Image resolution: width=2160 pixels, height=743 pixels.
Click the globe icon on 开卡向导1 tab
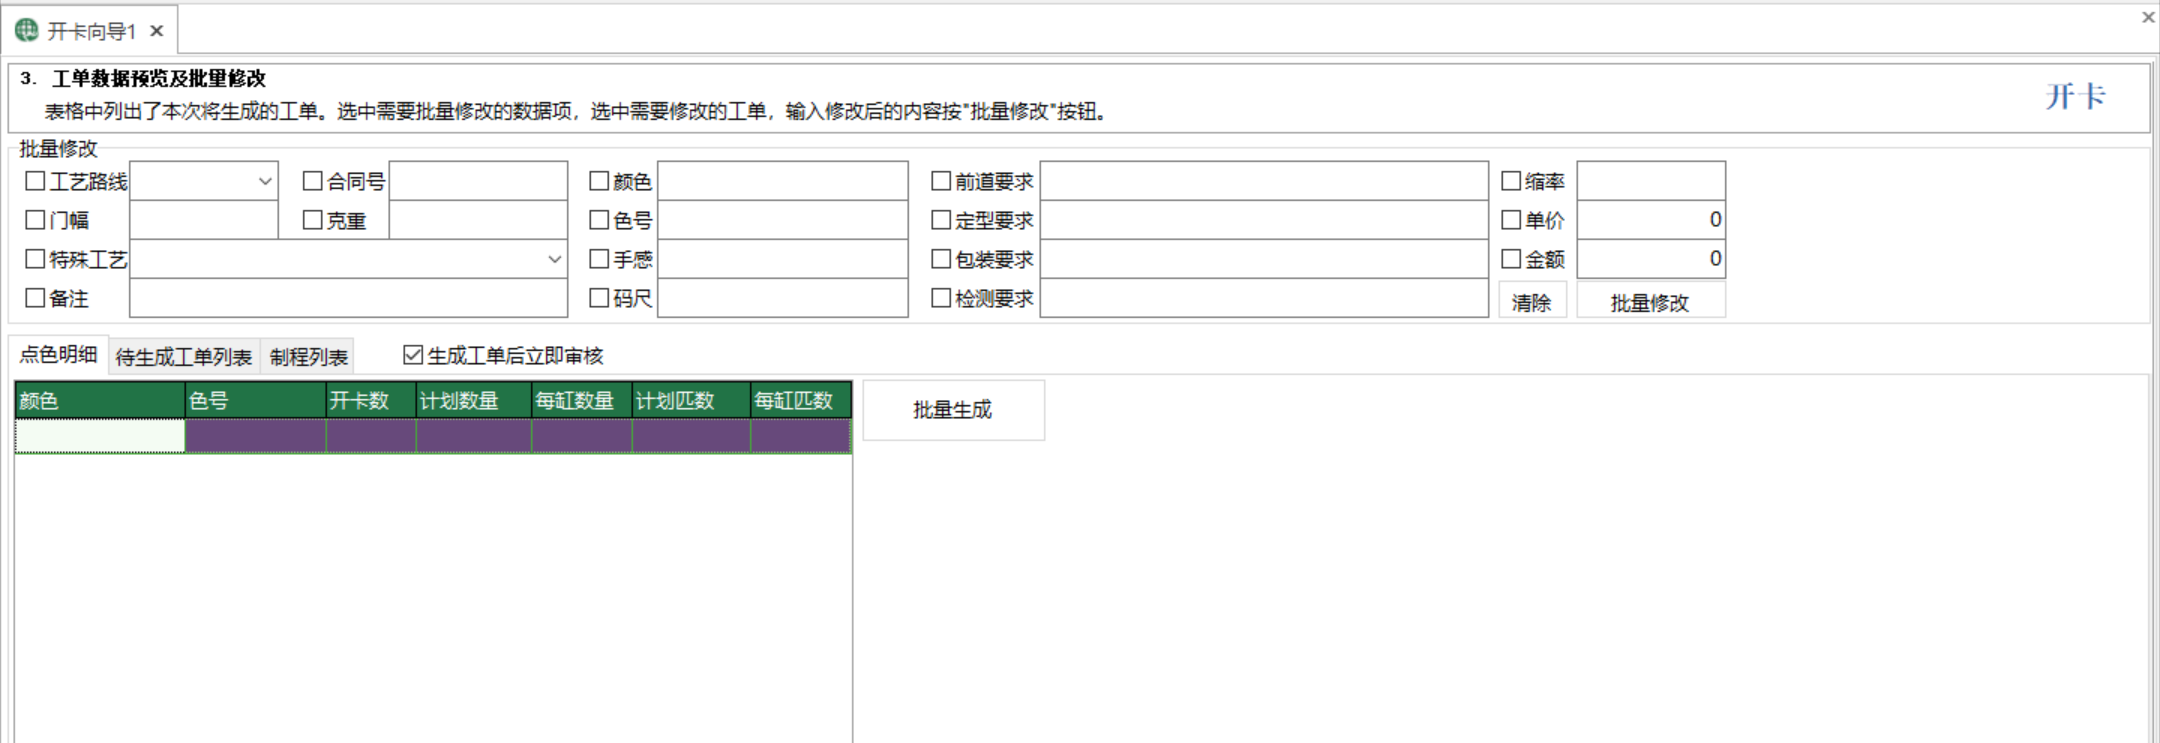pyautogui.click(x=27, y=31)
